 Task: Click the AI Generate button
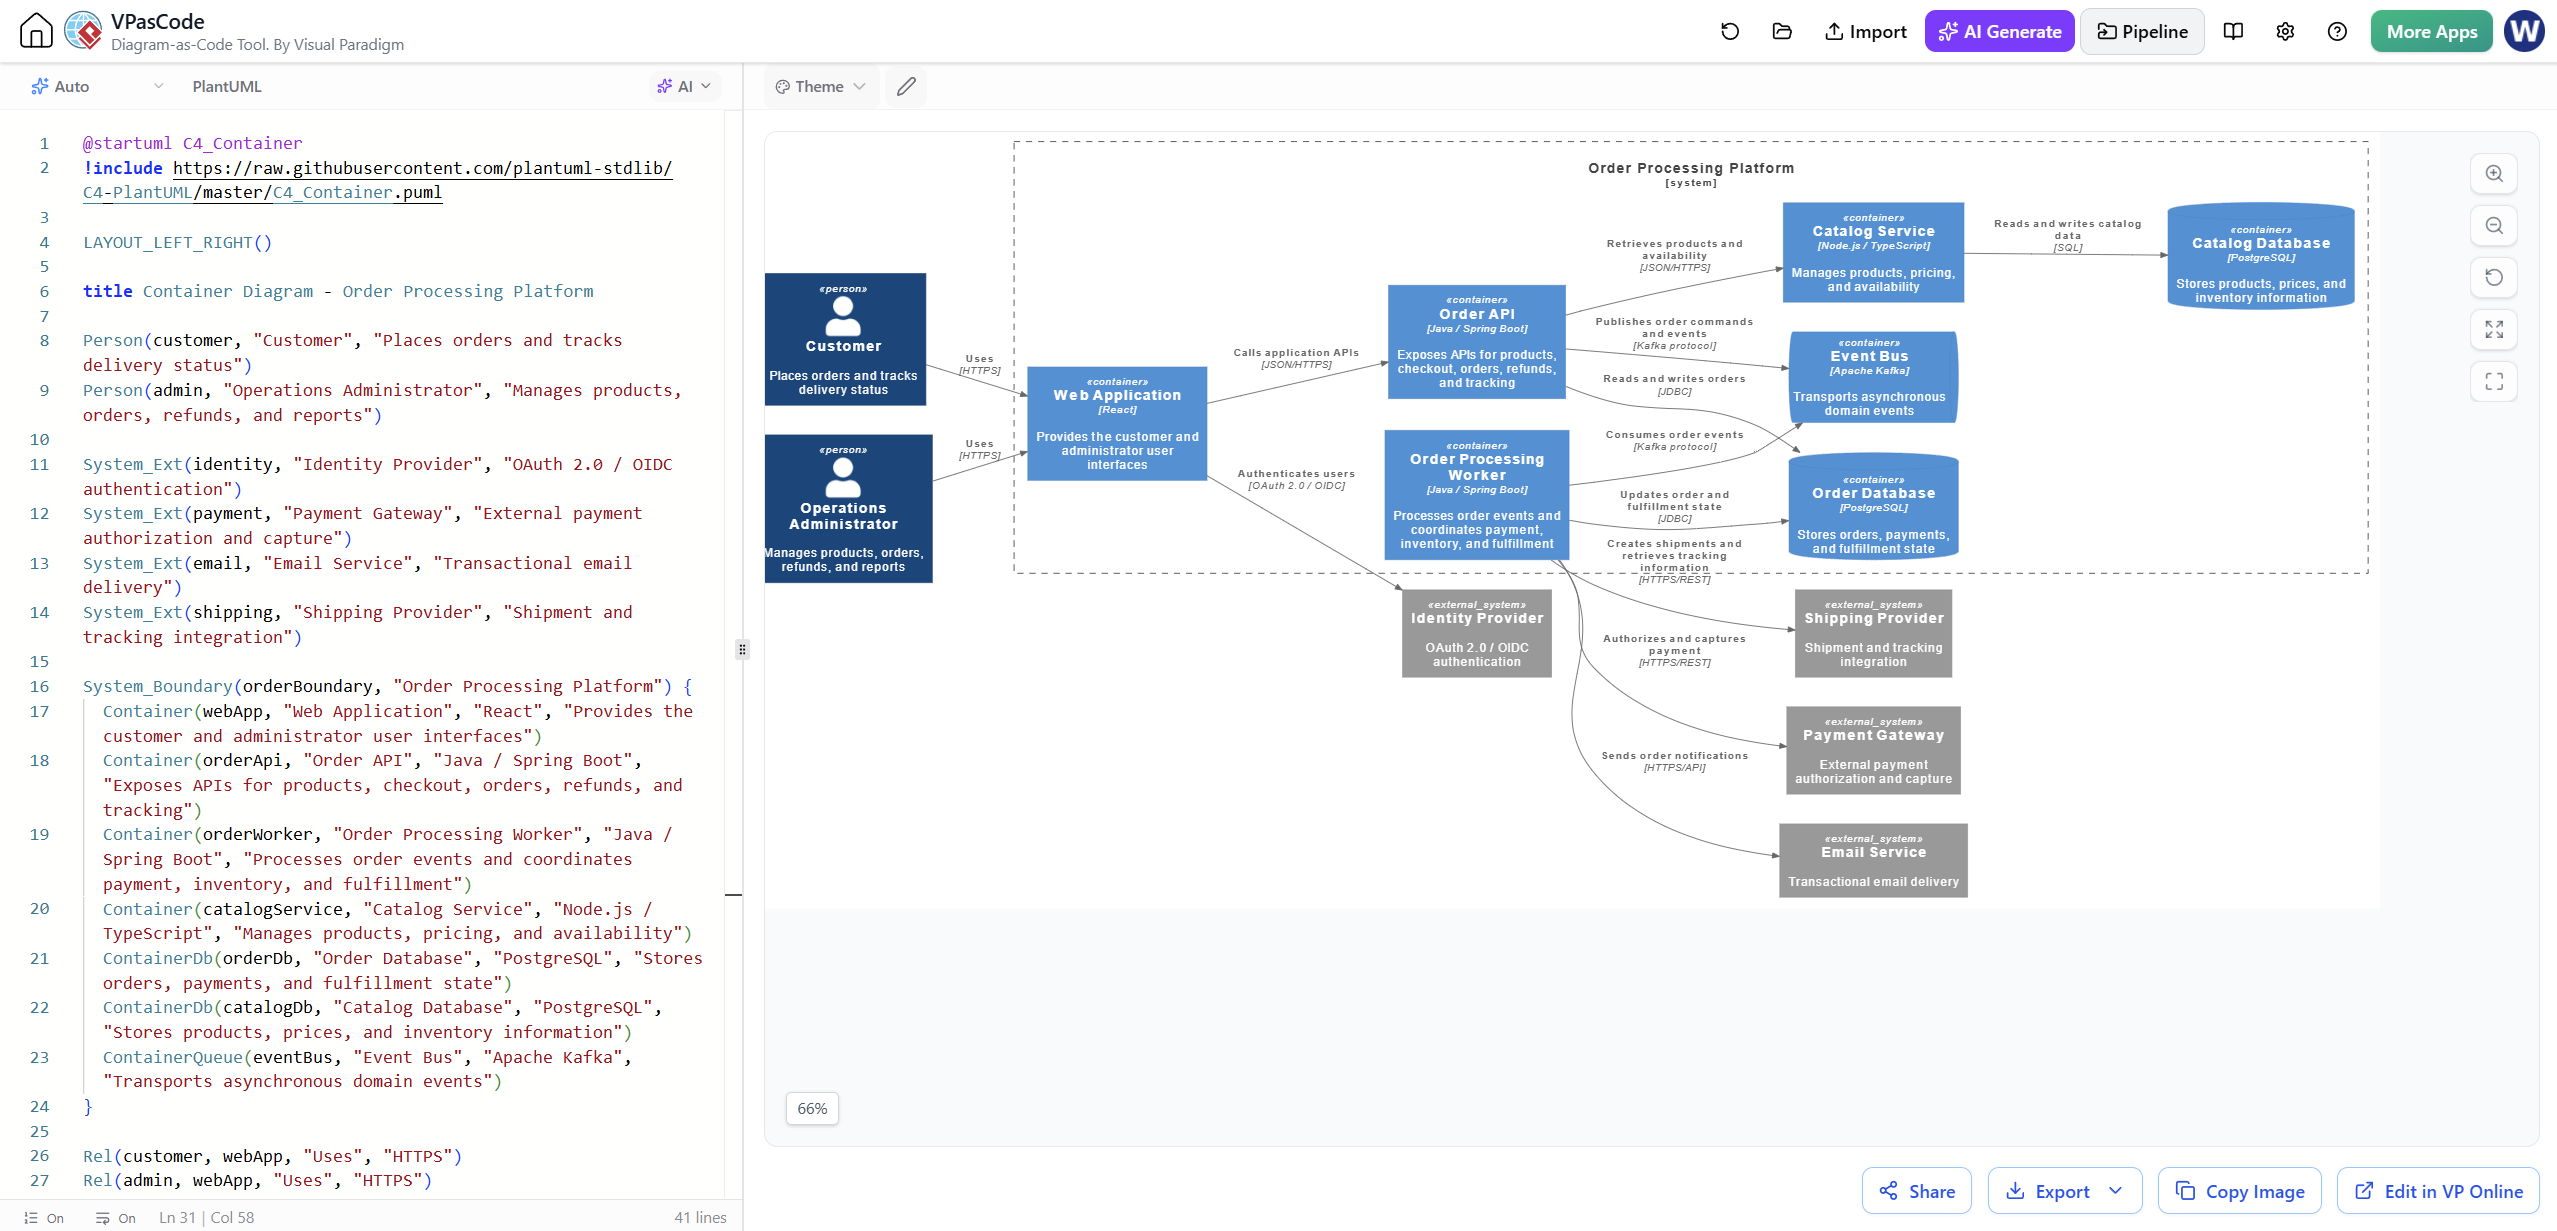tap(2000, 32)
